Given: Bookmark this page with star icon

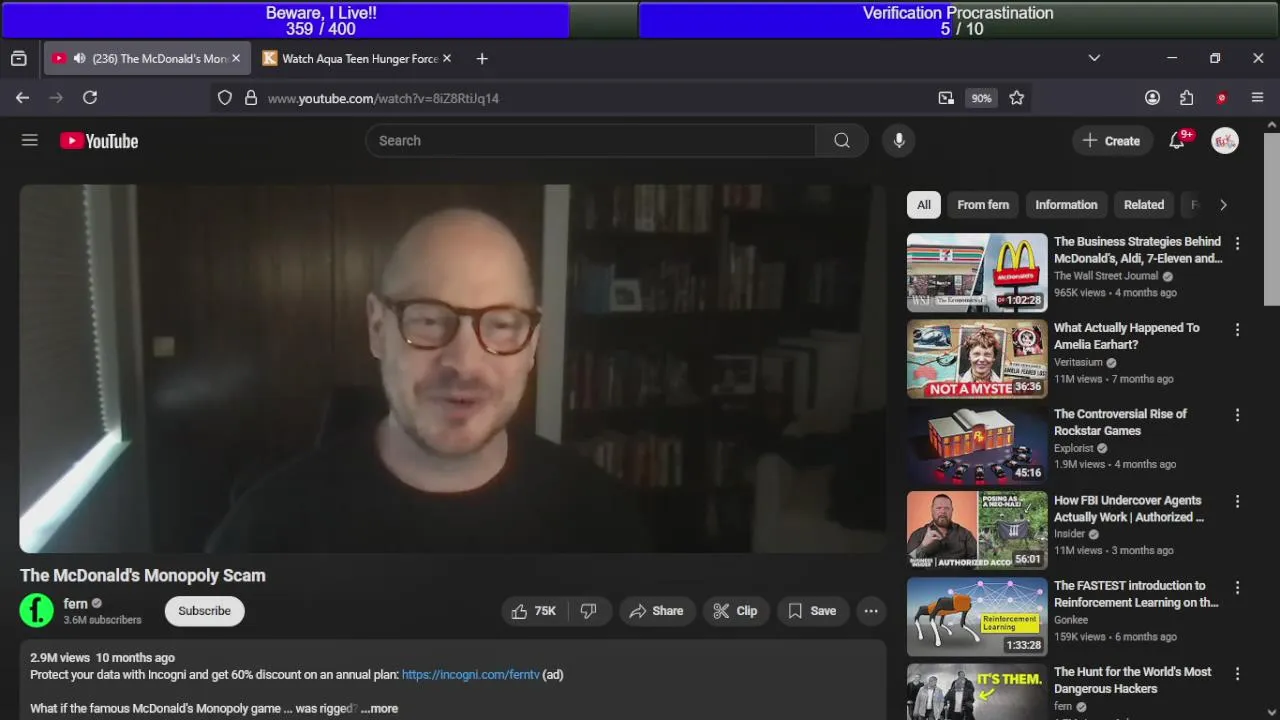Looking at the screenshot, I should click(1017, 98).
